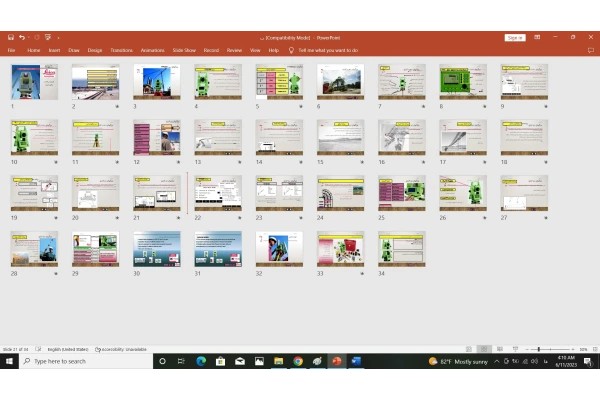Click the zoom slider handle

tap(539, 349)
